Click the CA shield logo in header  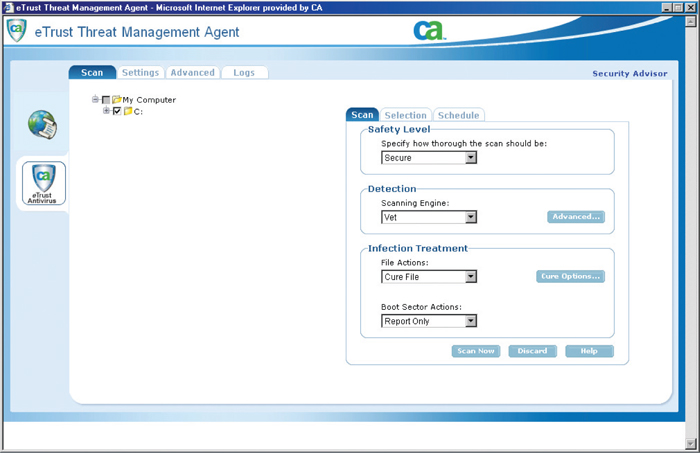[17, 31]
